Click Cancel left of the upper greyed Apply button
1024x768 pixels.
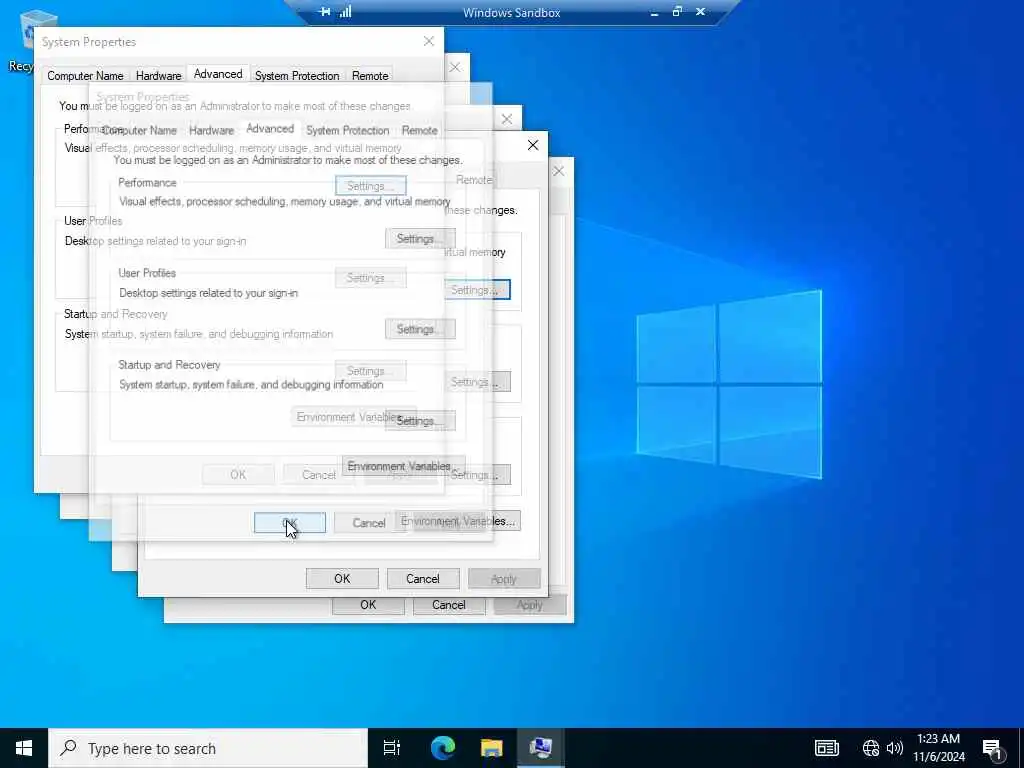coord(423,579)
